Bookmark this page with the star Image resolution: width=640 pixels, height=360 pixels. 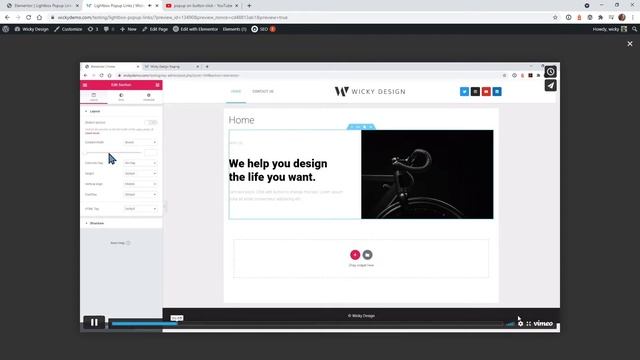click(x=555, y=18)
